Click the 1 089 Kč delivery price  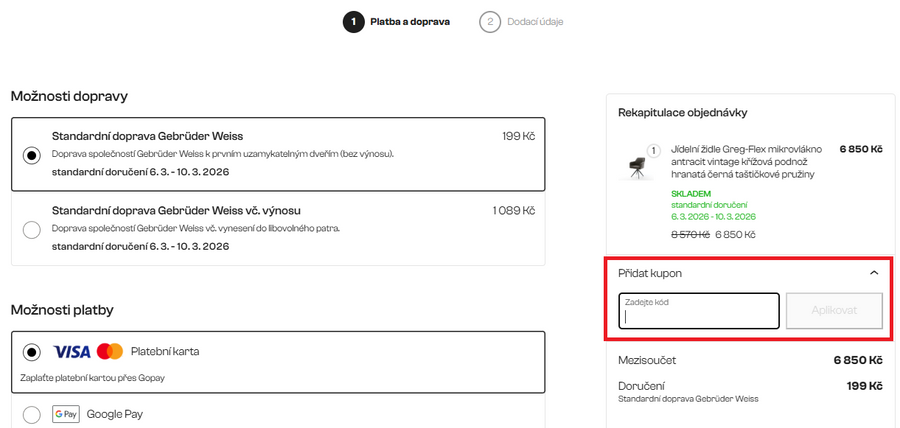(514, 211)
